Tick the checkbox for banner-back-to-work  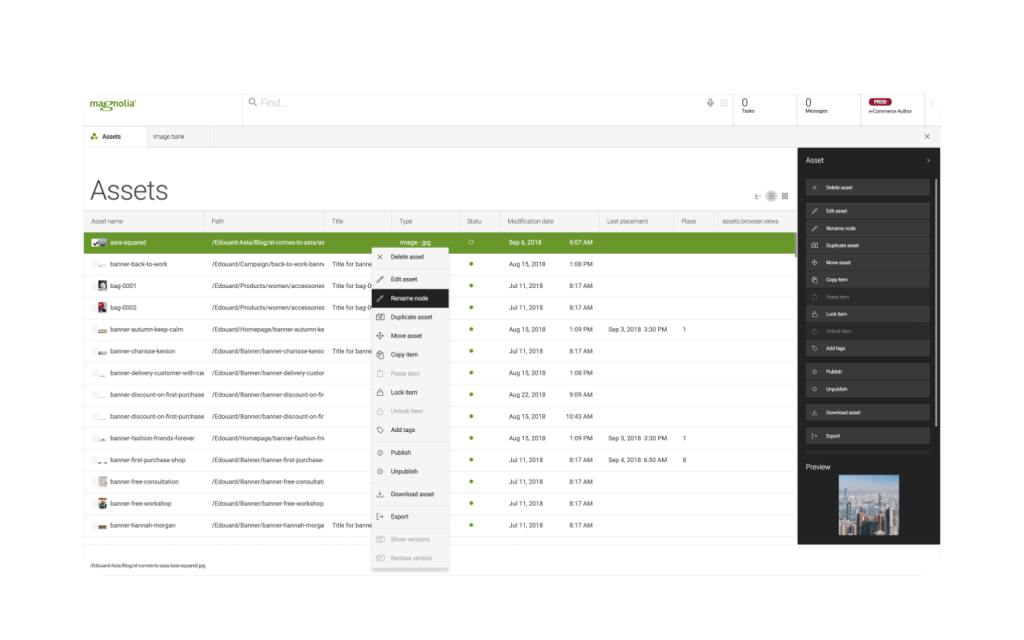pyautogui.click(x=96, y=264)
